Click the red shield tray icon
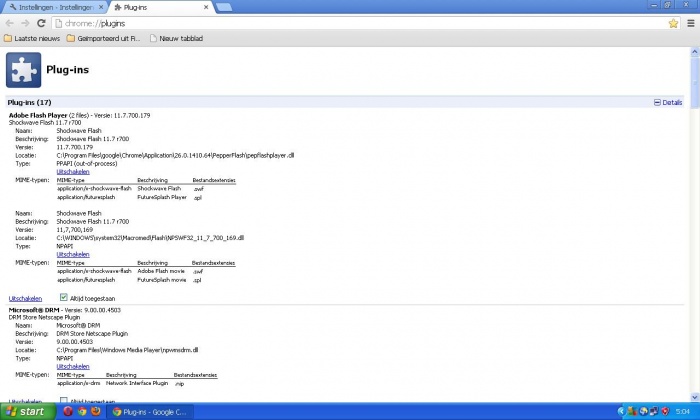The width and height of the screenshot is (700, 420). click(x=665, y=412)
